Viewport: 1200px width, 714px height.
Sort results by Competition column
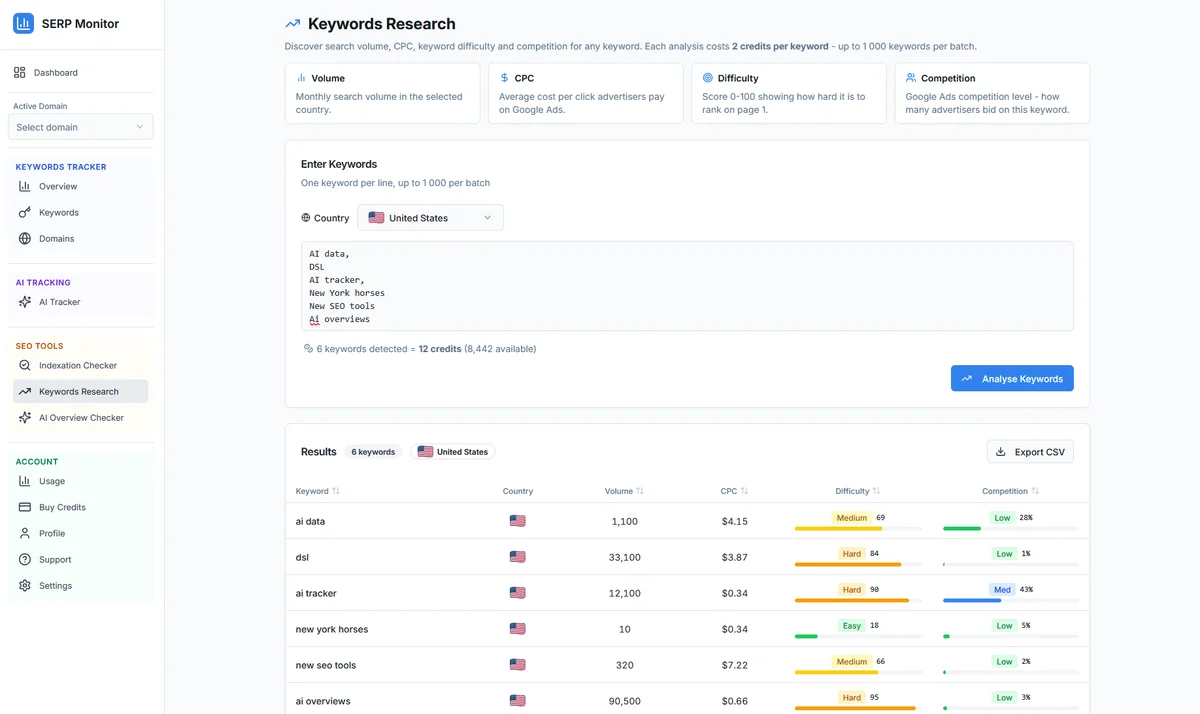click(x=1011, y=491)
